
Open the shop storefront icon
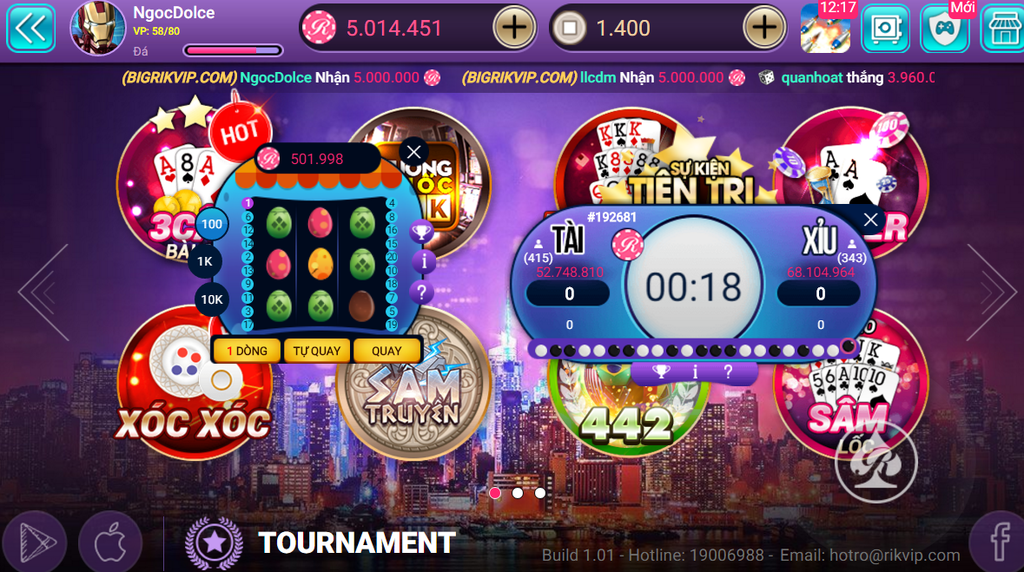tap(1003, 28)
